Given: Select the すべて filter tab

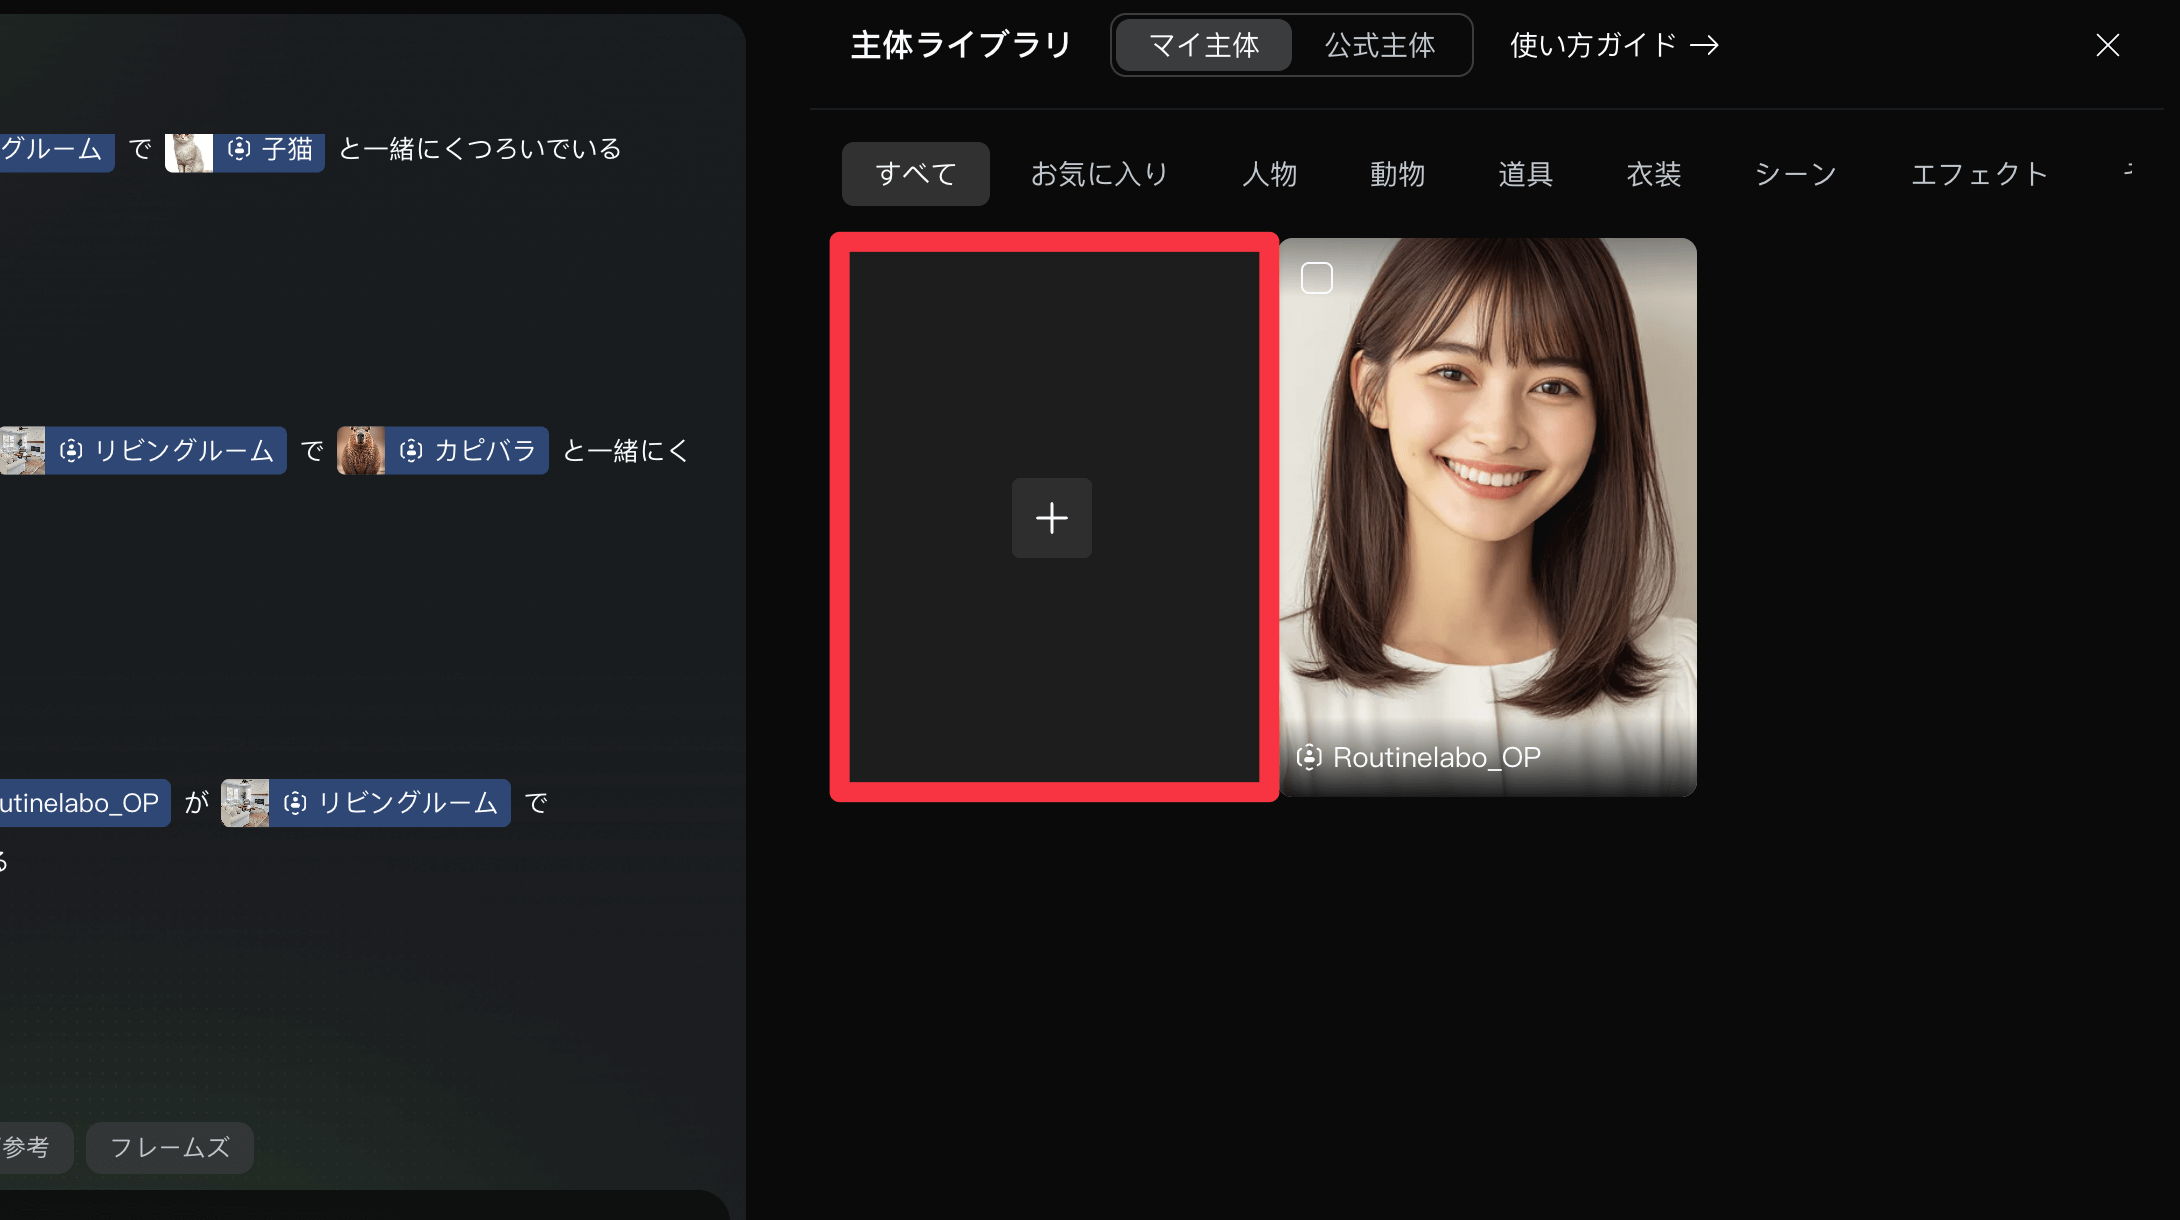Looking at the screenshot, I should point(915,173).
